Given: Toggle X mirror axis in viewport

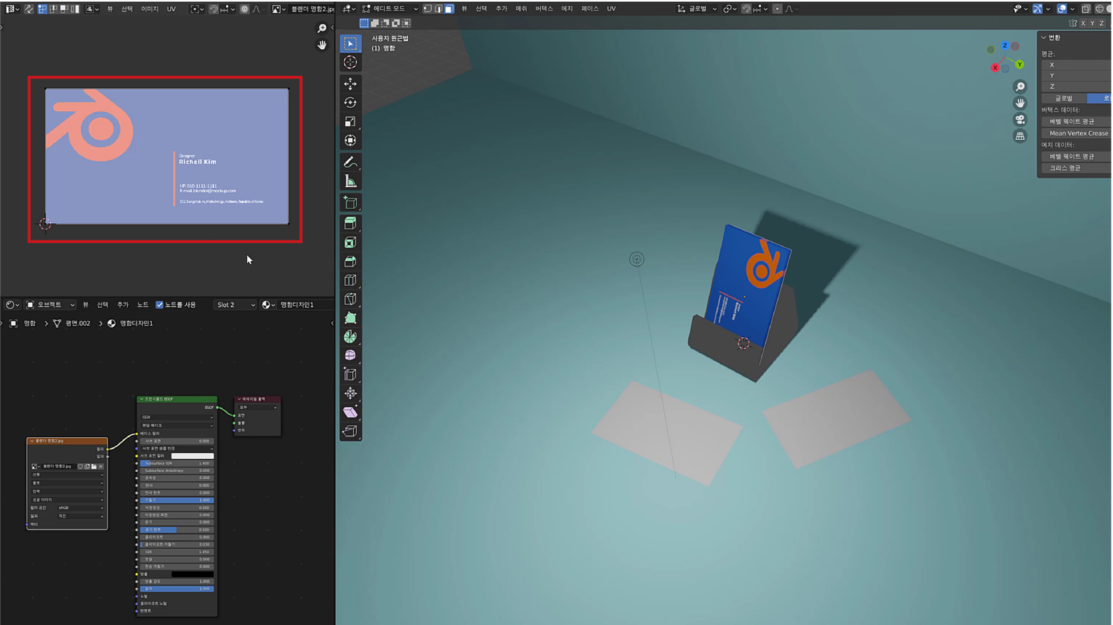Looking at the screenshot, I should pos(1082,23).
